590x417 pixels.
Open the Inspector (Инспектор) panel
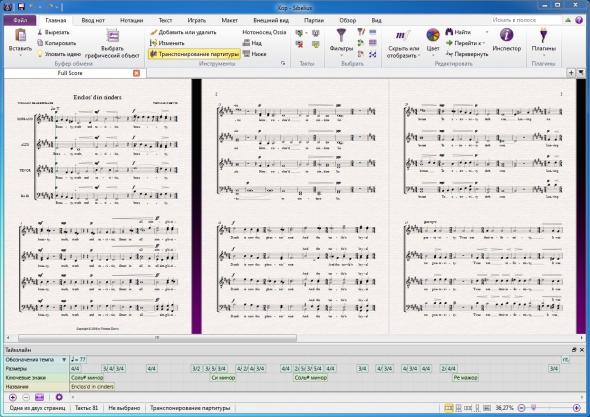tap(506, 39)
